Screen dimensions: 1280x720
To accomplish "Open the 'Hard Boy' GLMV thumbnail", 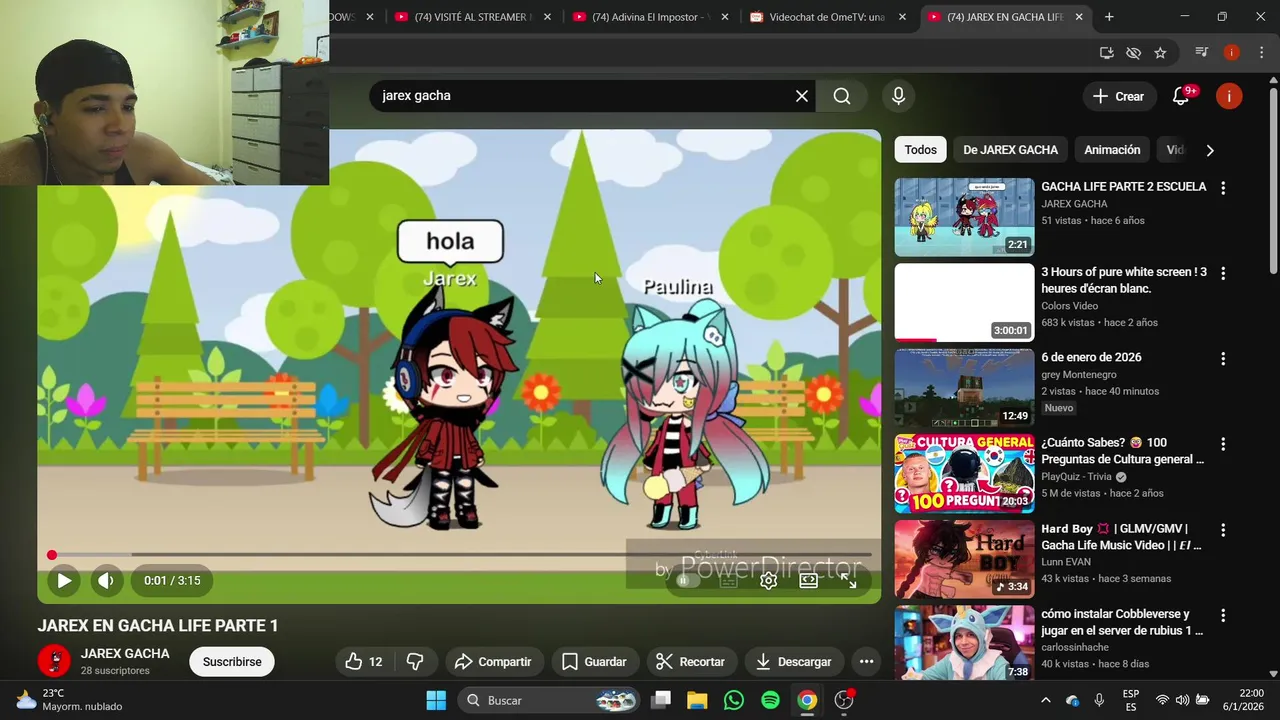I will click(964, 559).
